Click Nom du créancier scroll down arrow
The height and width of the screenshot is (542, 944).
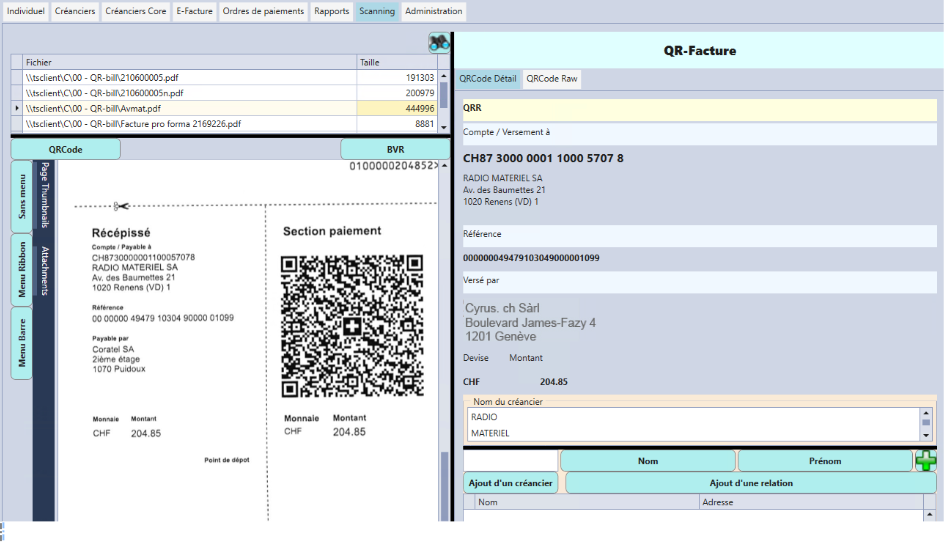coord(926,435)
